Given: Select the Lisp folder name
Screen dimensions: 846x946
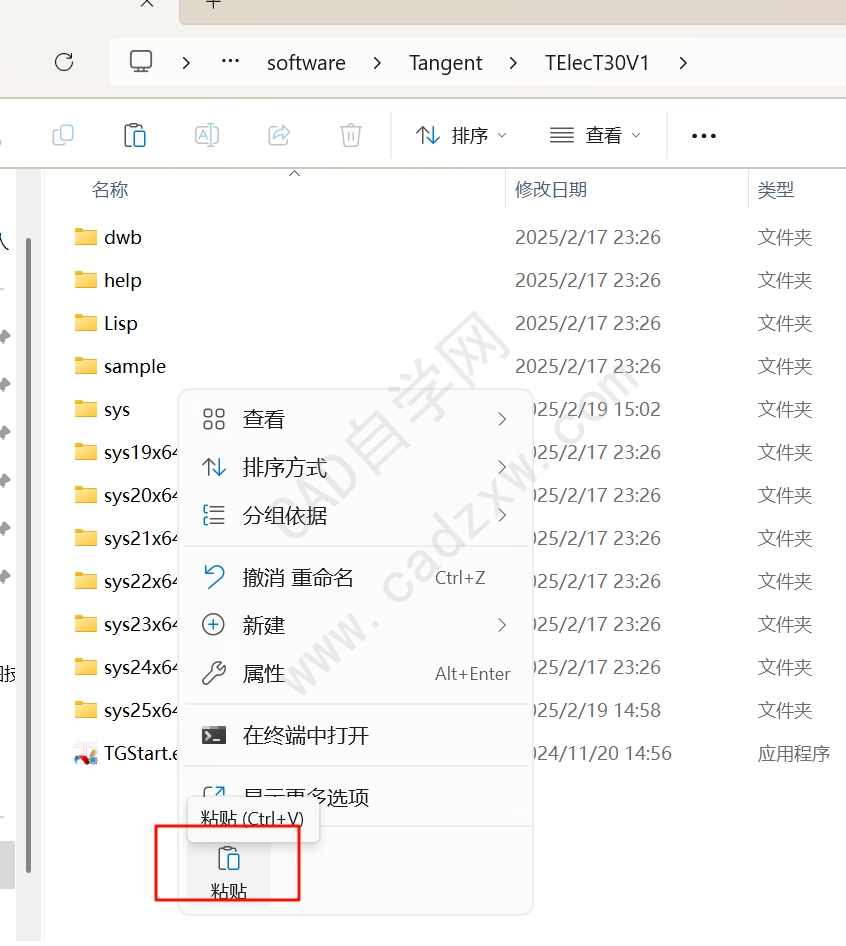Looking at the screenshot, I should click(121, 323).
